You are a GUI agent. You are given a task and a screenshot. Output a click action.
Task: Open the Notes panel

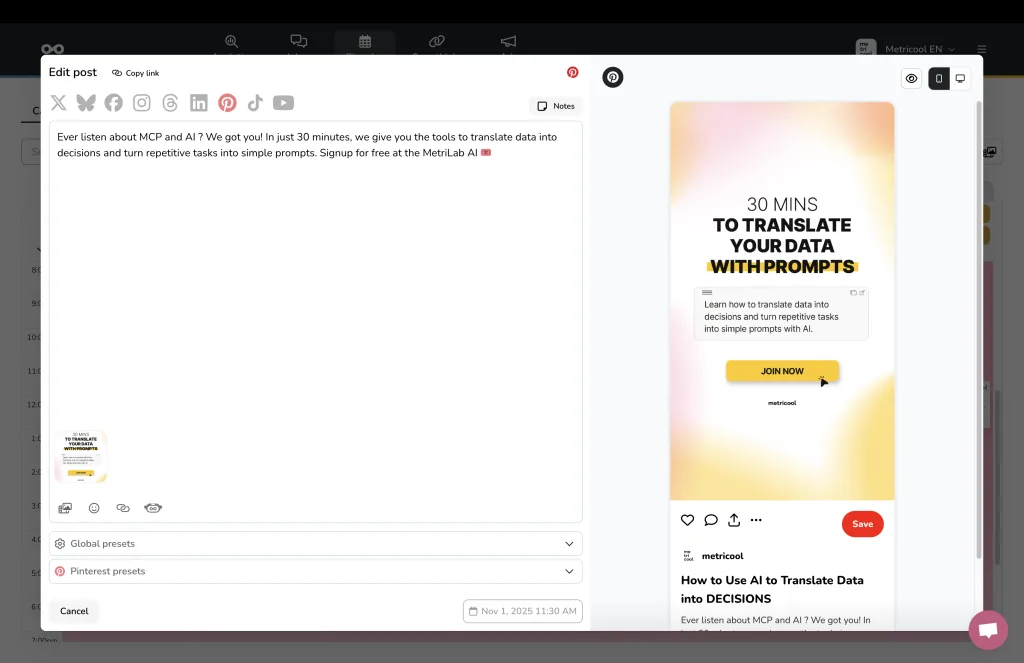pos(556,106)
